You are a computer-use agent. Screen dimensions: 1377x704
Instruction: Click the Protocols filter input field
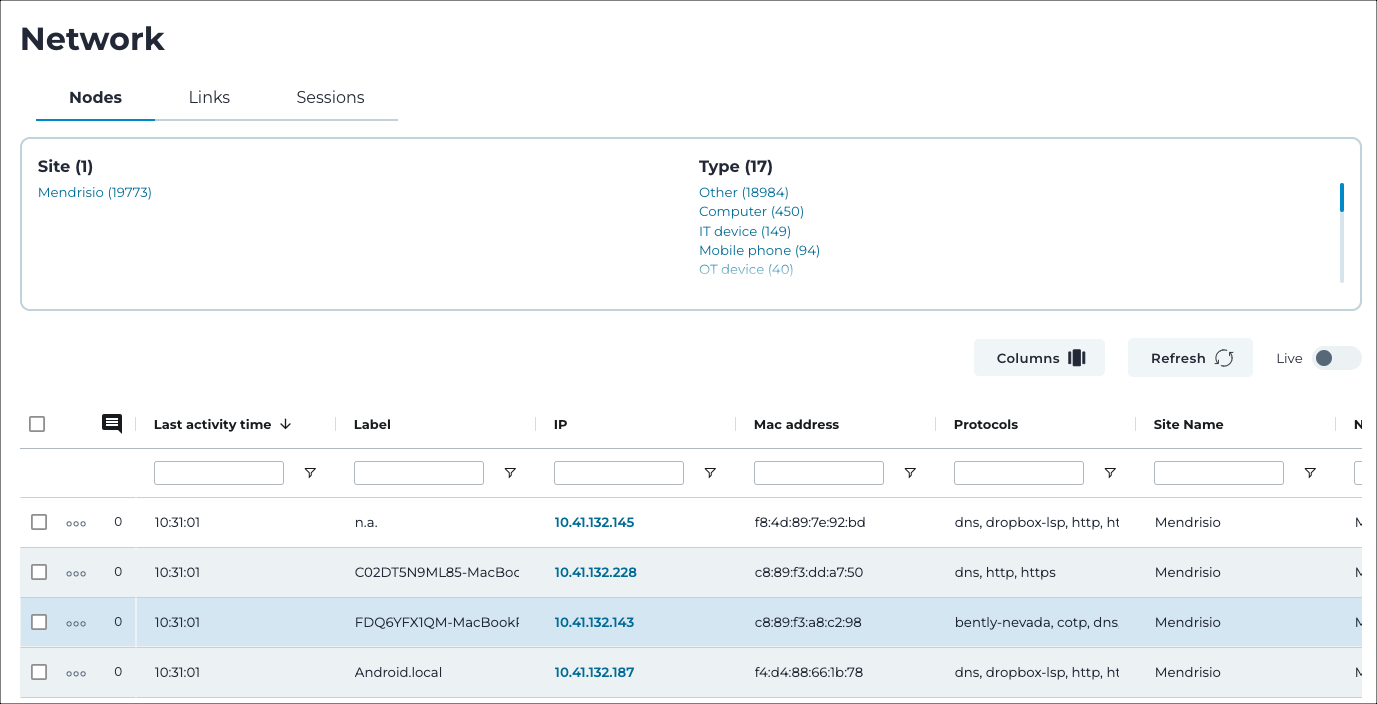1019,473
